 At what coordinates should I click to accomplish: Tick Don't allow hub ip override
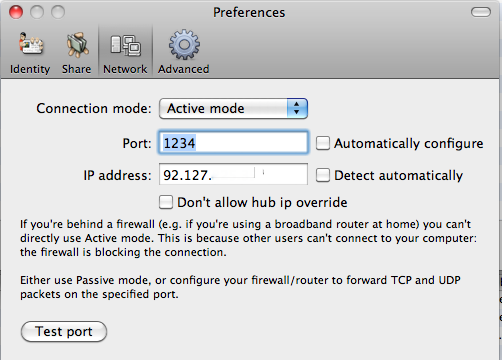pos(166,202)
